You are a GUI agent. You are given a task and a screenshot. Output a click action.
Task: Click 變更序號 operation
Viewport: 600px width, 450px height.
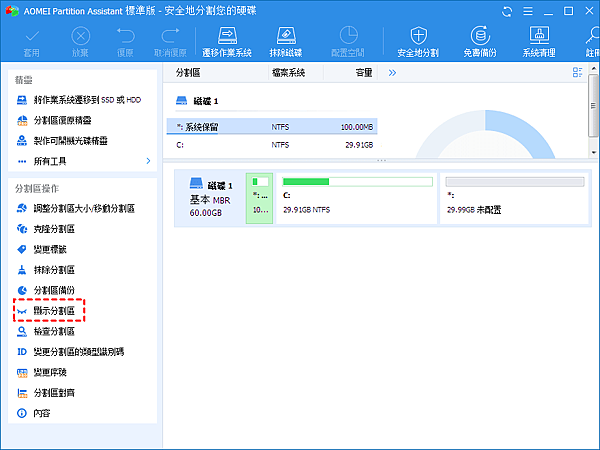click(x=42, y=372)
